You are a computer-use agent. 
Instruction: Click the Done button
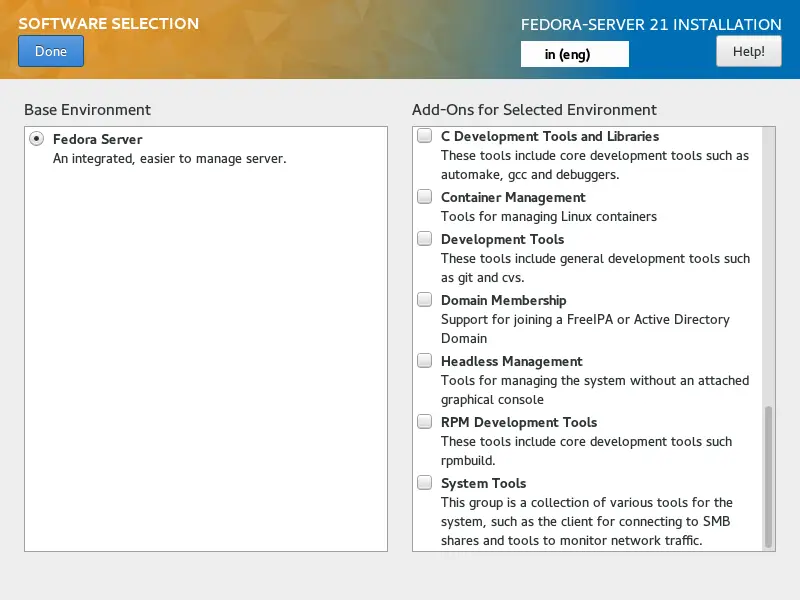click(x=50, y=51)
